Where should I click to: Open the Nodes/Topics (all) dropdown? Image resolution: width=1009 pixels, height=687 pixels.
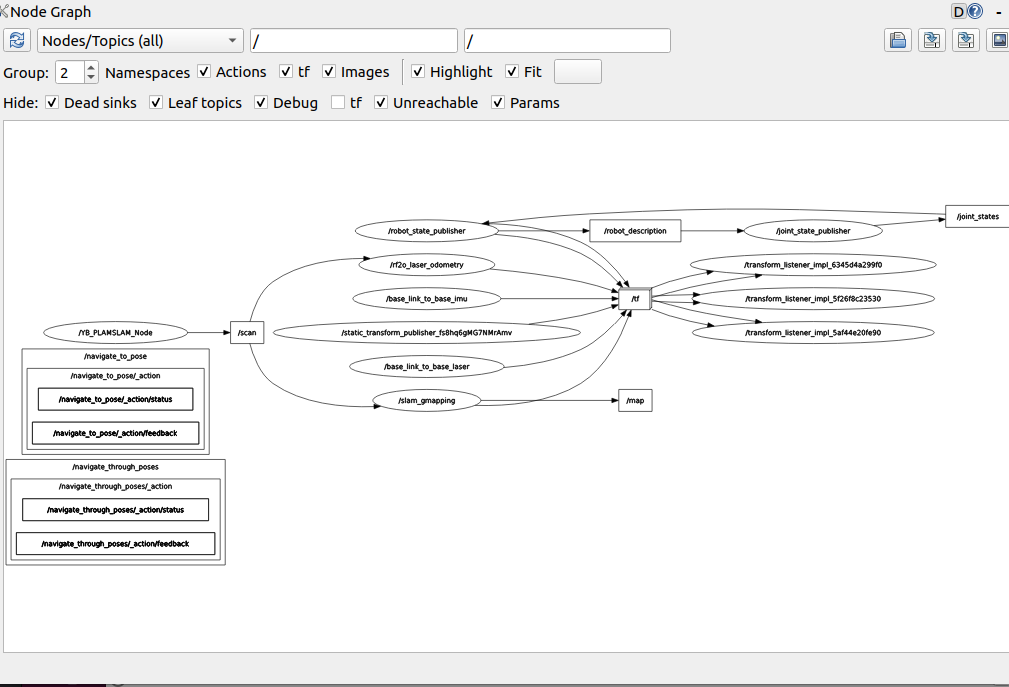(x=140, y=41)
